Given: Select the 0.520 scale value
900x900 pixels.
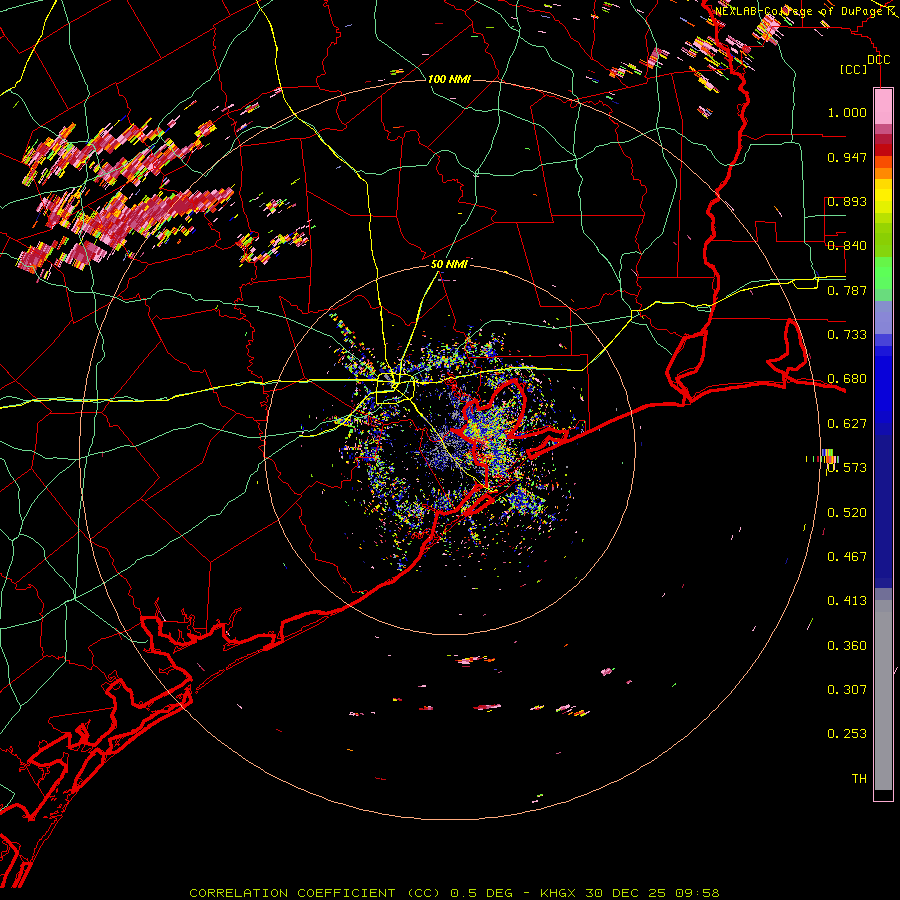Looking at the screenshot, I should [847, 513].
